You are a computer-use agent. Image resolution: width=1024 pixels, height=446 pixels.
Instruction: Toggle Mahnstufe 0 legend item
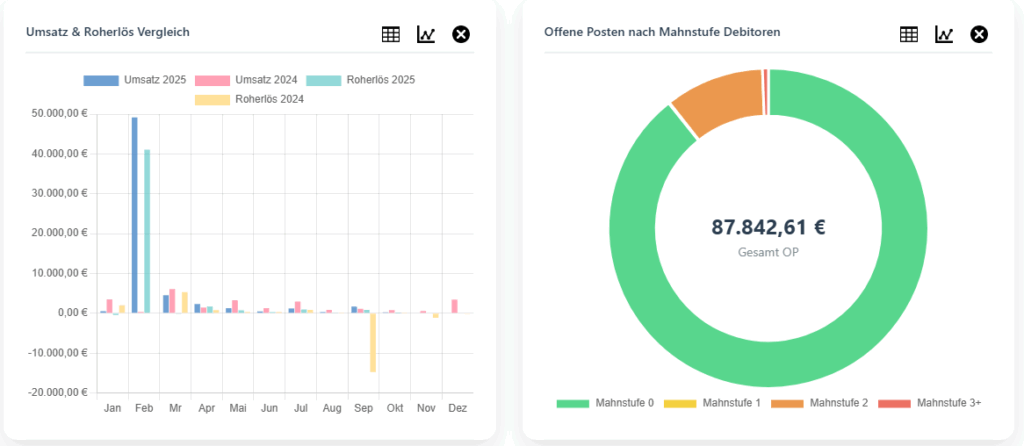tap(605, 403)
